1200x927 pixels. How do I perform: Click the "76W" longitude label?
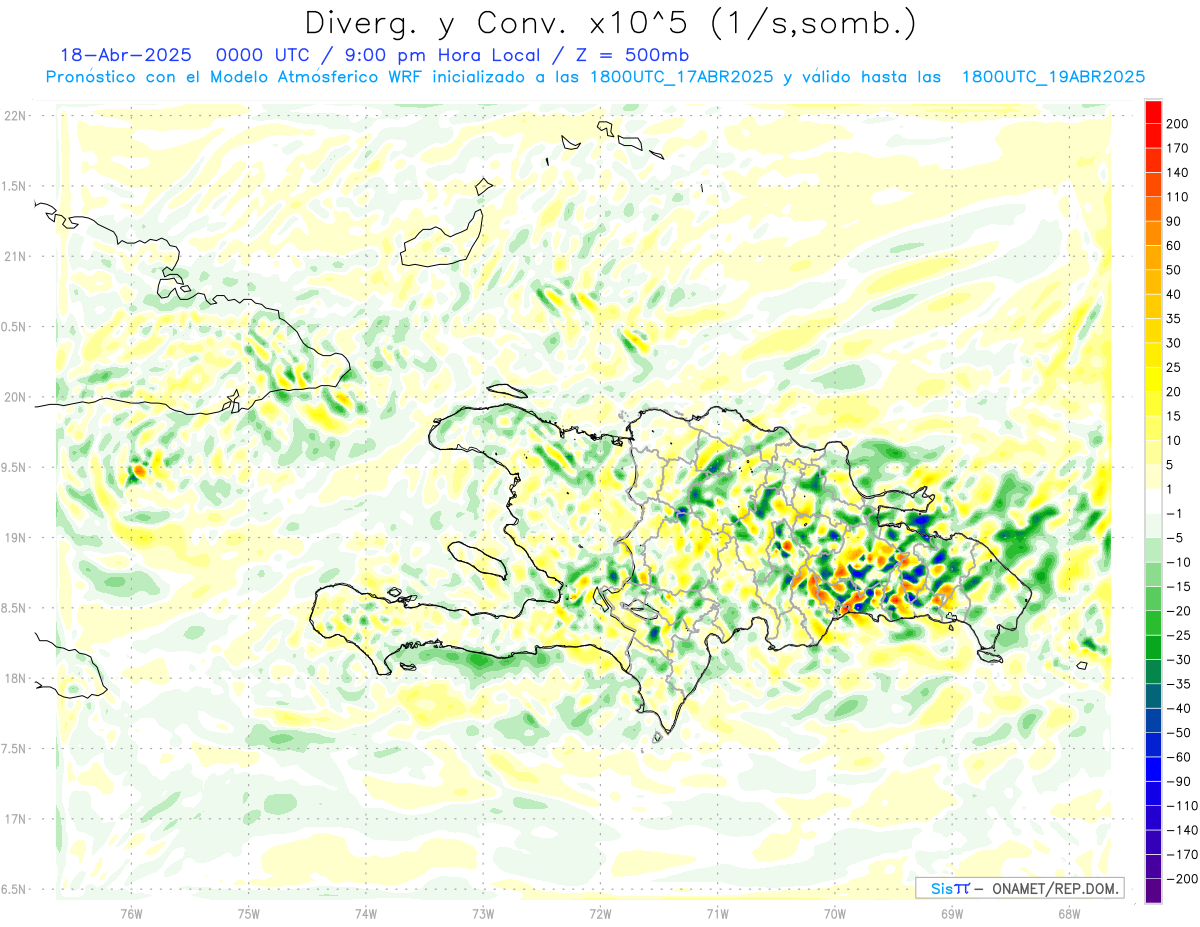131,913
